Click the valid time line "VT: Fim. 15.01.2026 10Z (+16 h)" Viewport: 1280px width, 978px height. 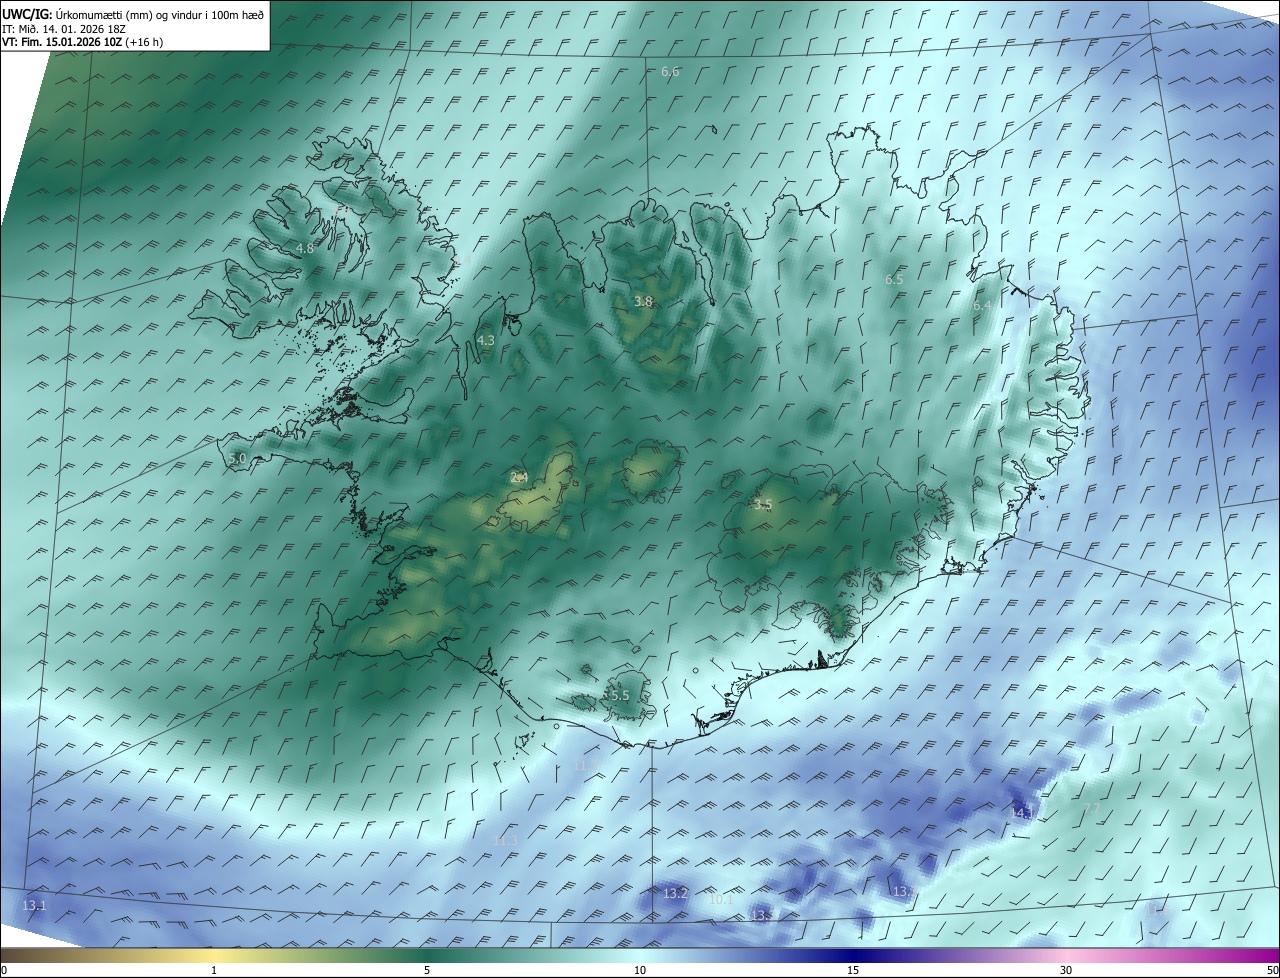83,43
